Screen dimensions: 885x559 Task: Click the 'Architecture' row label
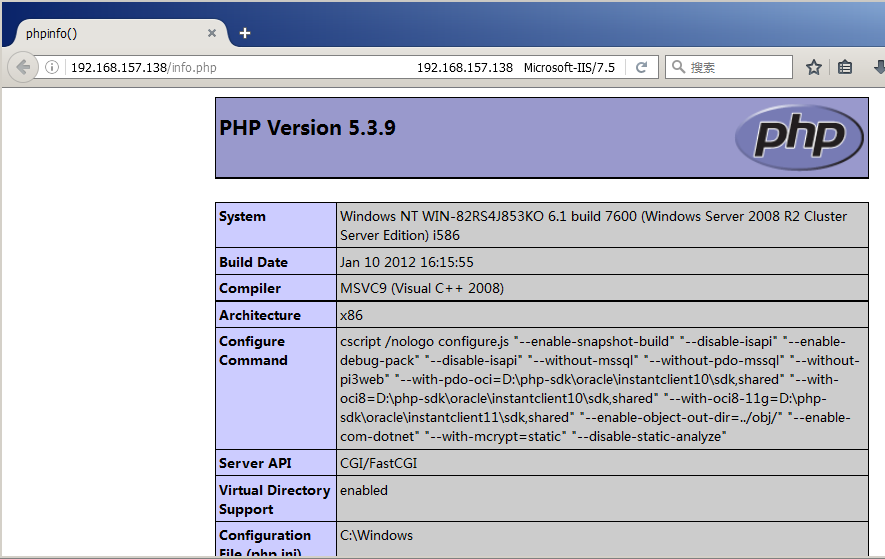(x=260, y=315)
